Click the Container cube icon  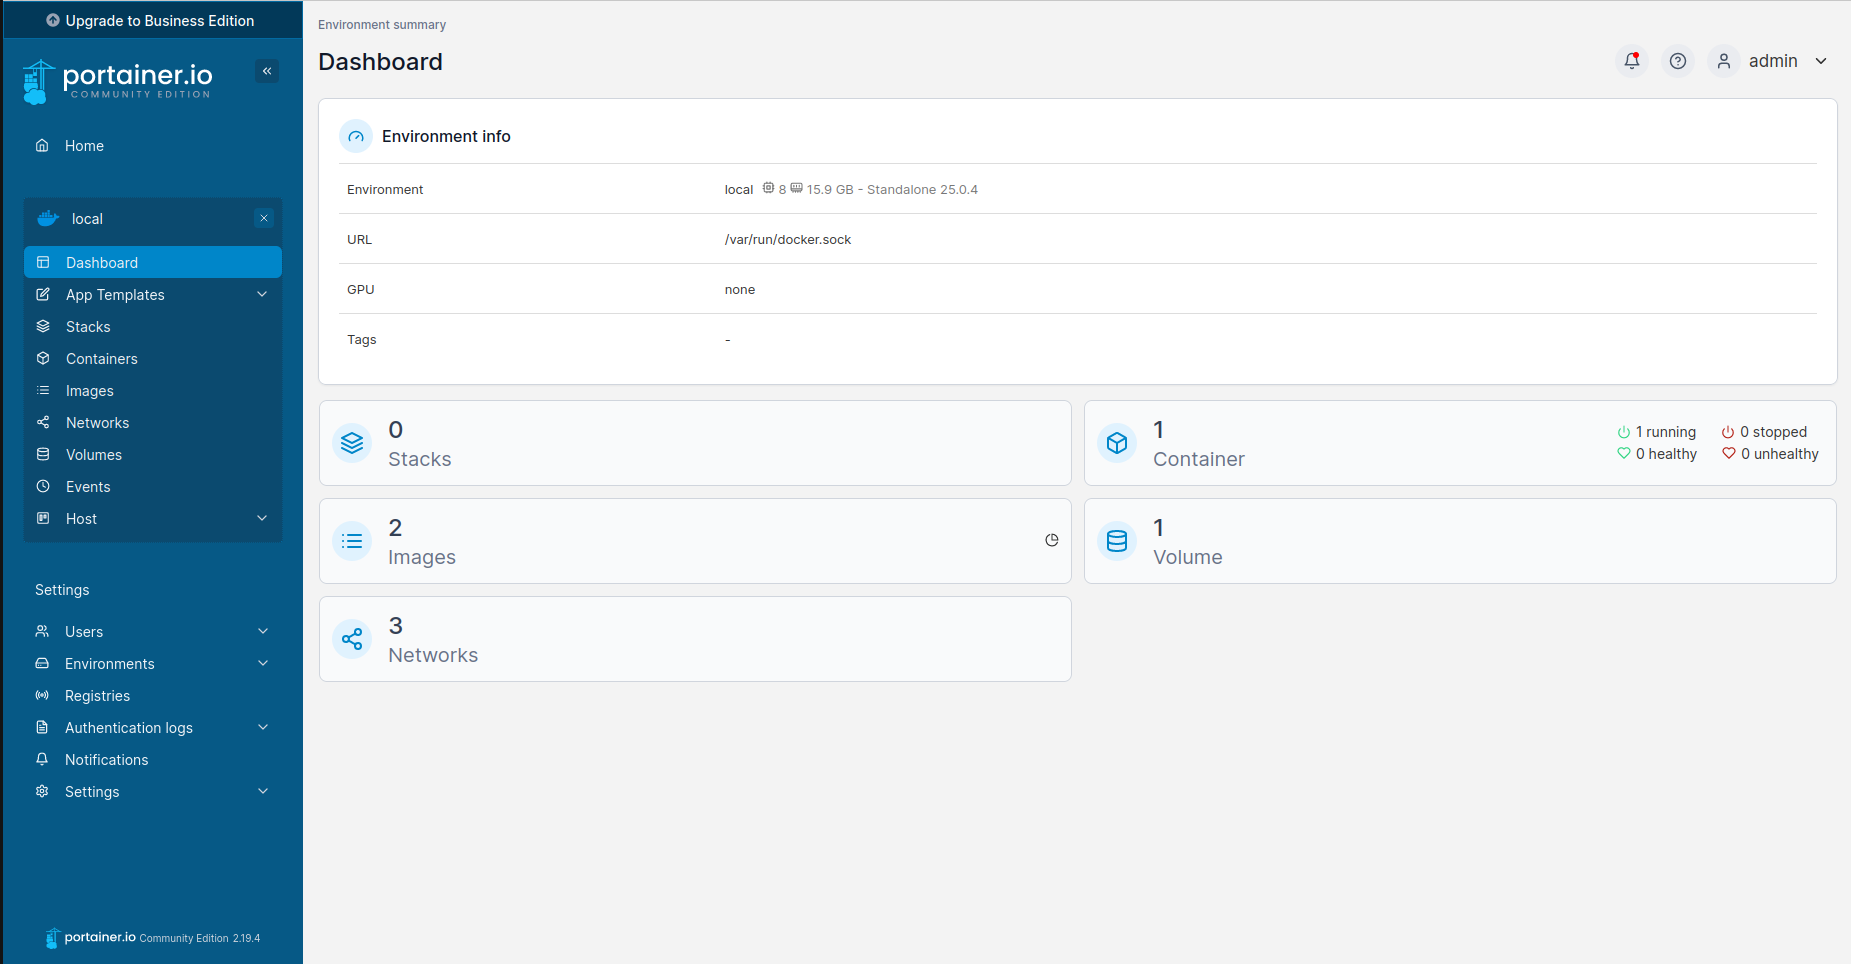[1117, 443]
